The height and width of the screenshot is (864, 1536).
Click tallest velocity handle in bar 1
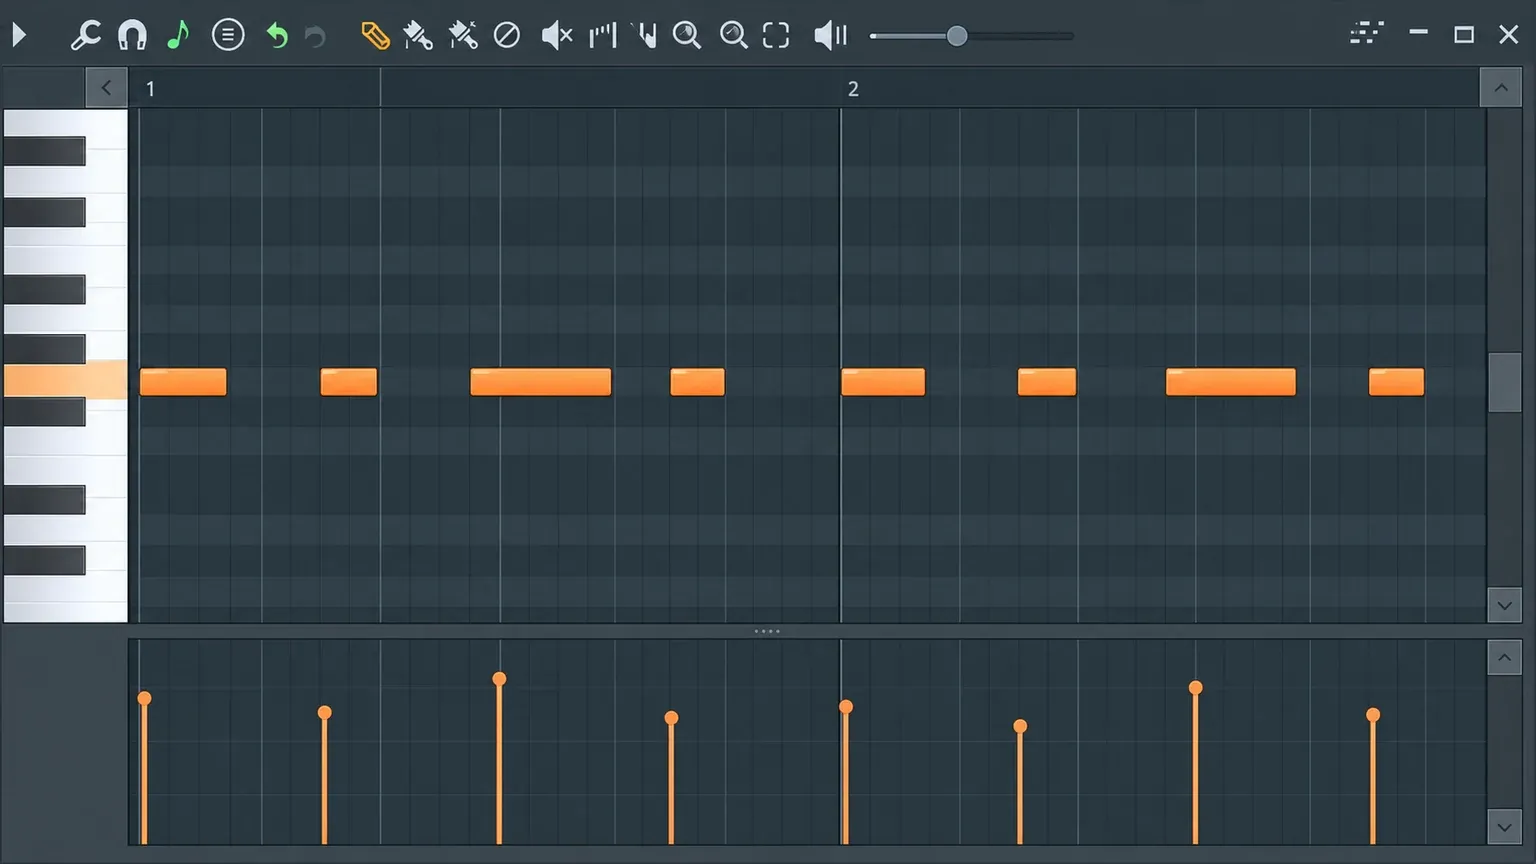click(499, 679)
